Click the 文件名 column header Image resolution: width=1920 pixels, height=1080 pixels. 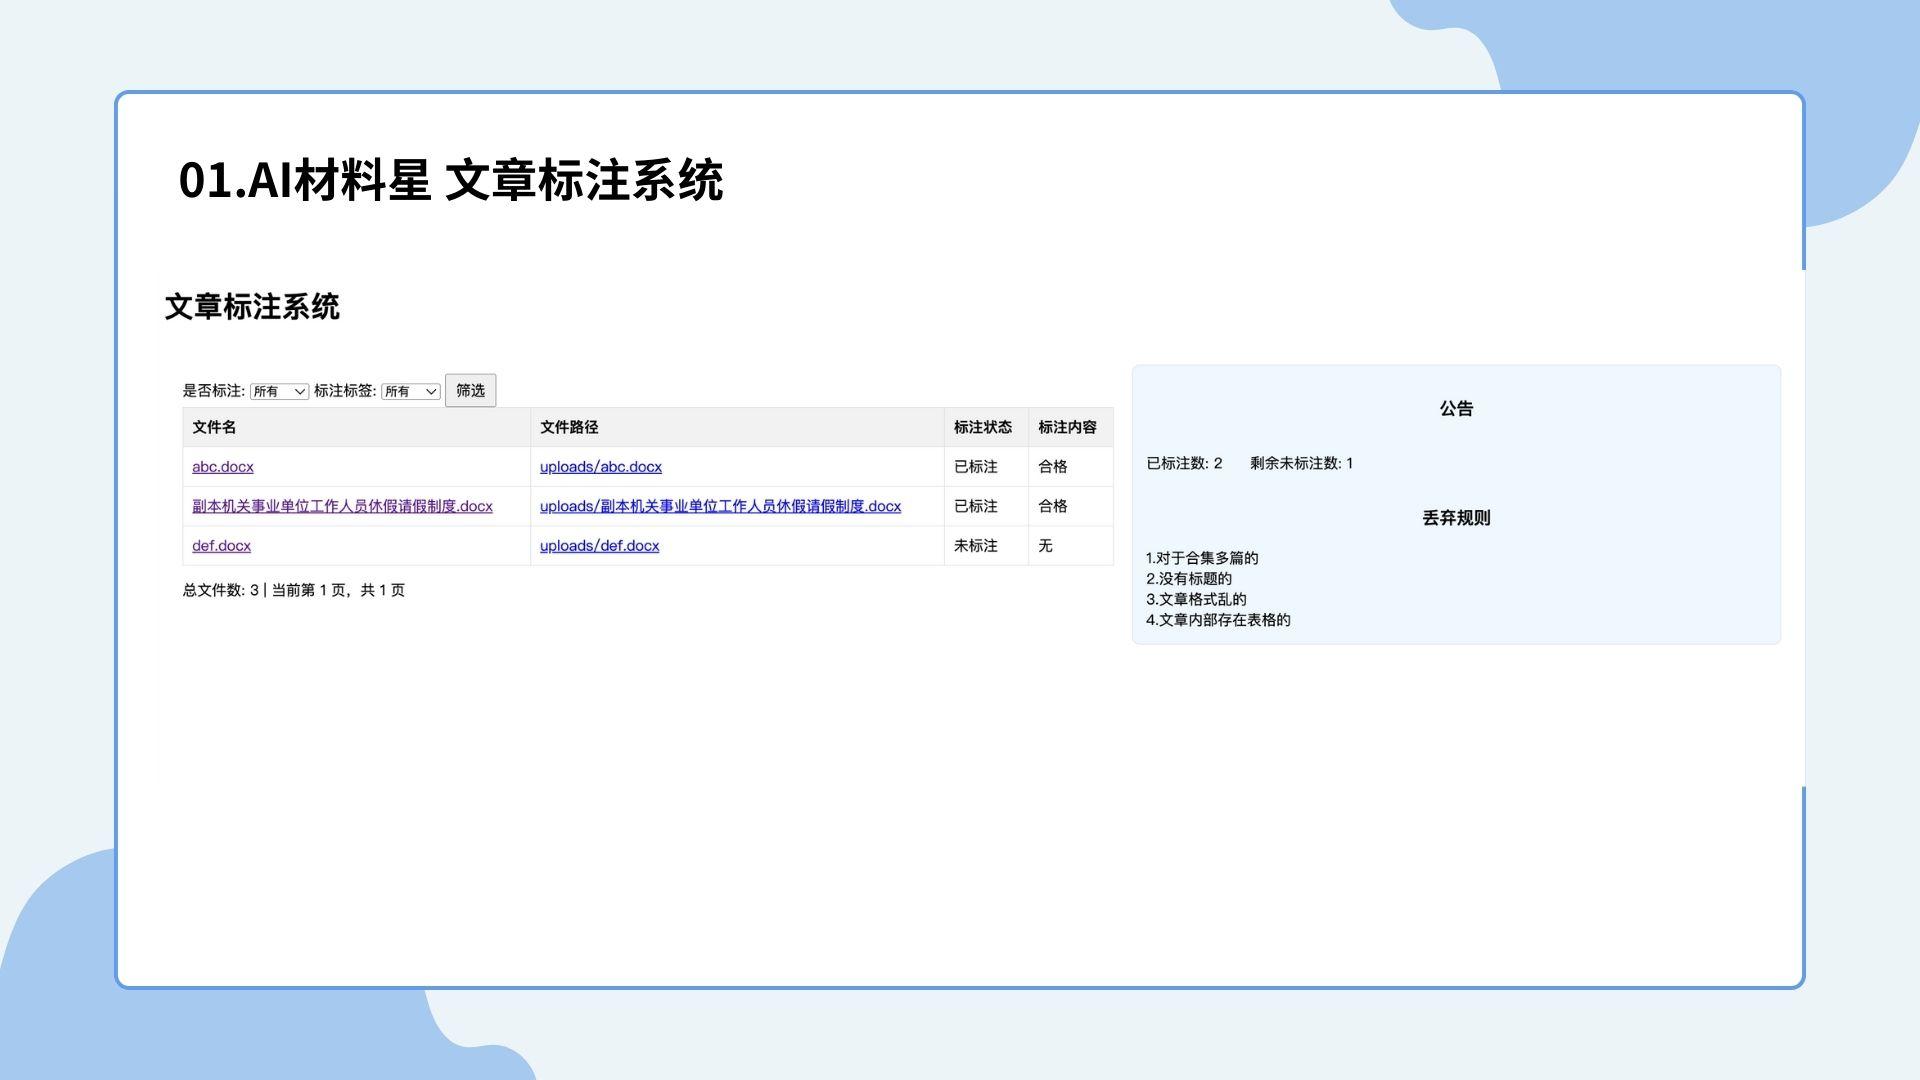point(214,427)
